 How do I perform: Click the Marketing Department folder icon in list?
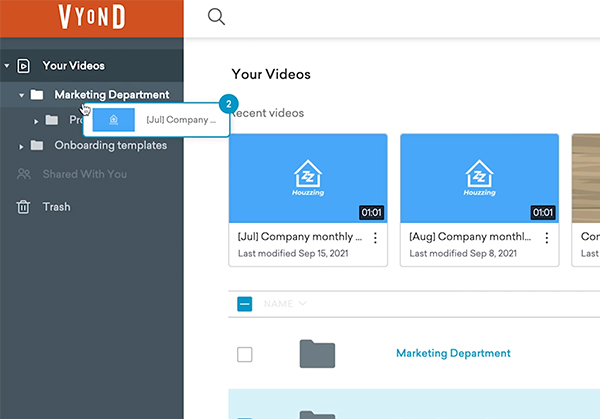click(x=317, y=354)
